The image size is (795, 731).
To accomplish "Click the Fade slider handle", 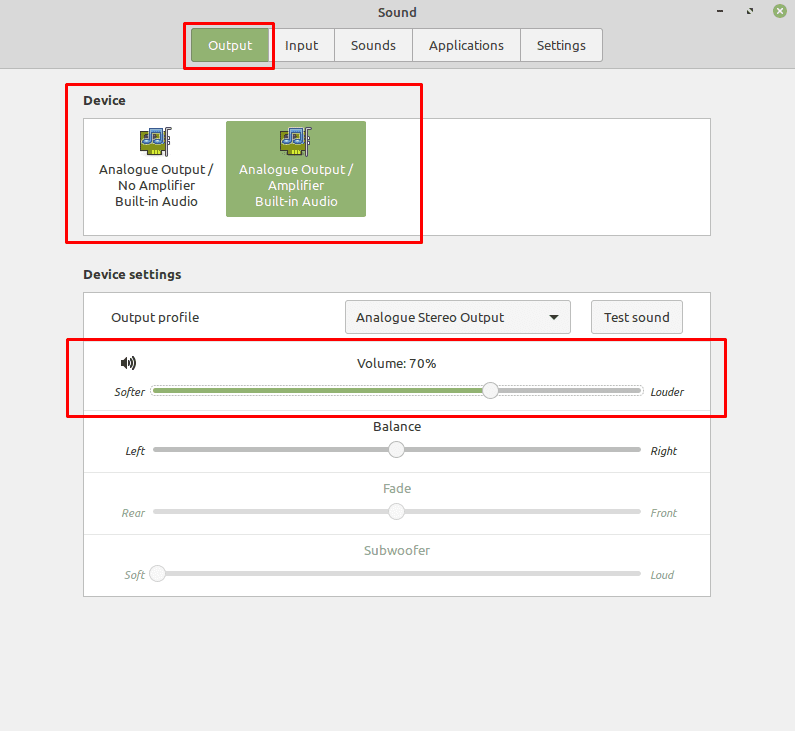I will coord(396,511).
